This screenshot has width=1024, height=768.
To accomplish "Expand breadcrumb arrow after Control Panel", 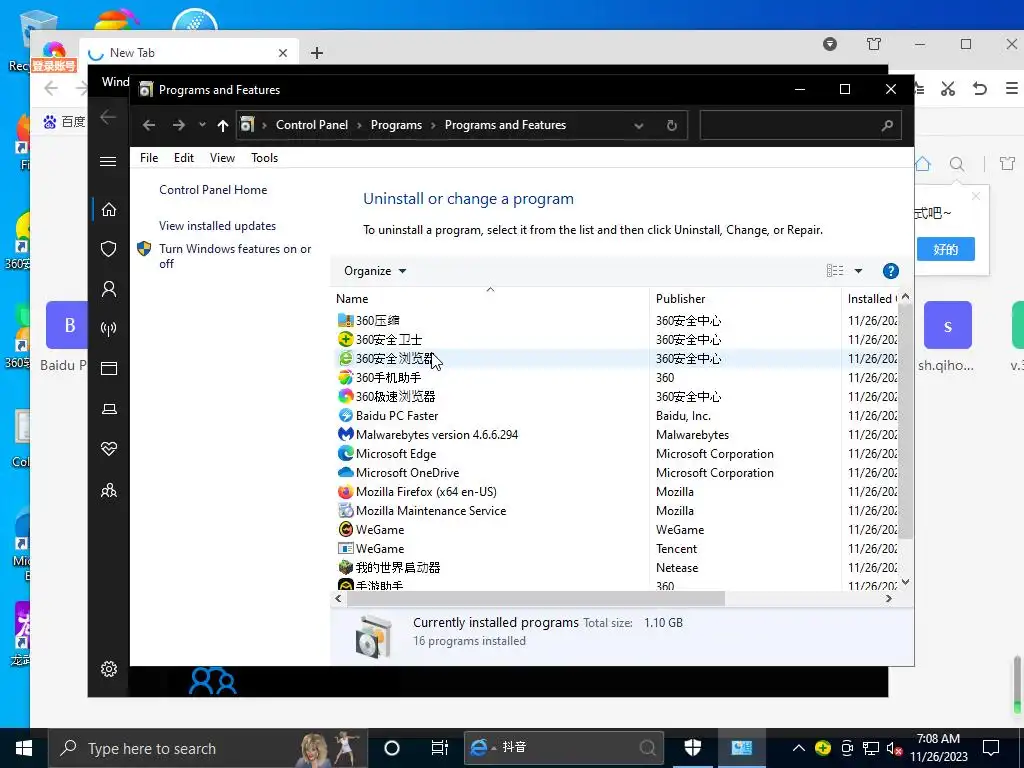I will (x=359, y=125).
